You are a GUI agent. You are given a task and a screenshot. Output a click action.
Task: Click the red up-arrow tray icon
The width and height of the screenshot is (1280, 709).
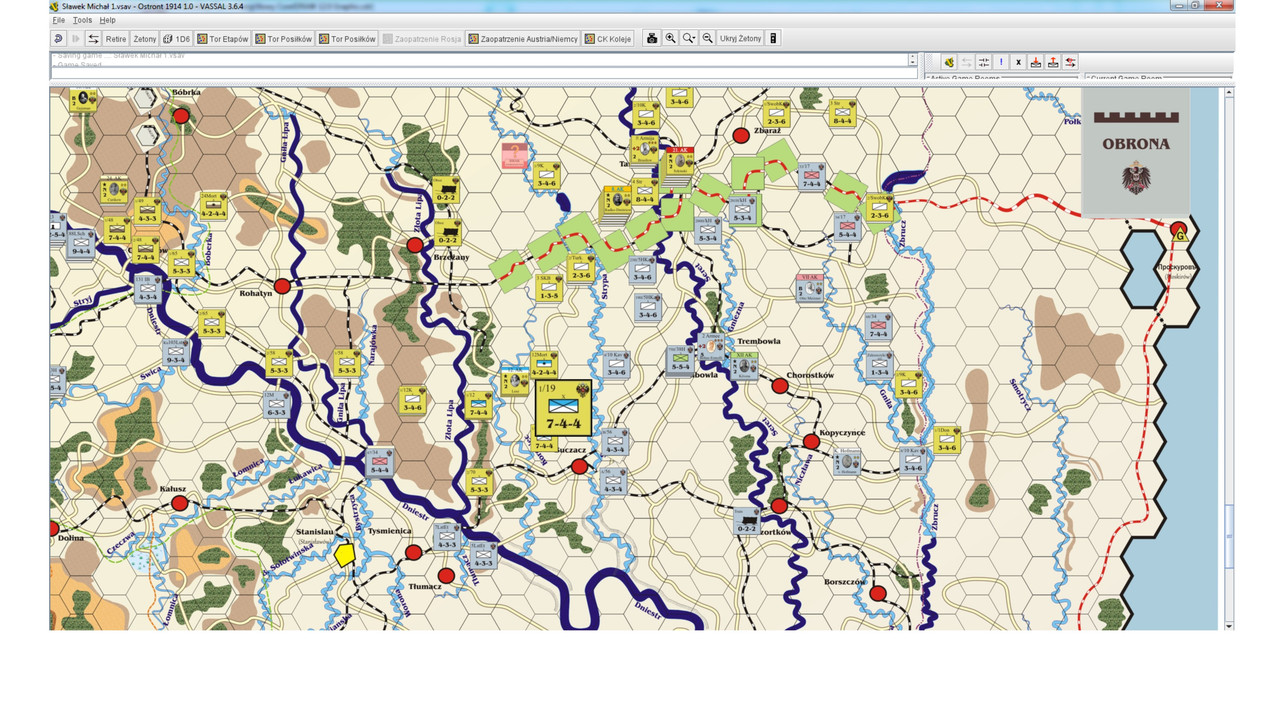[x=1053, y=62]
